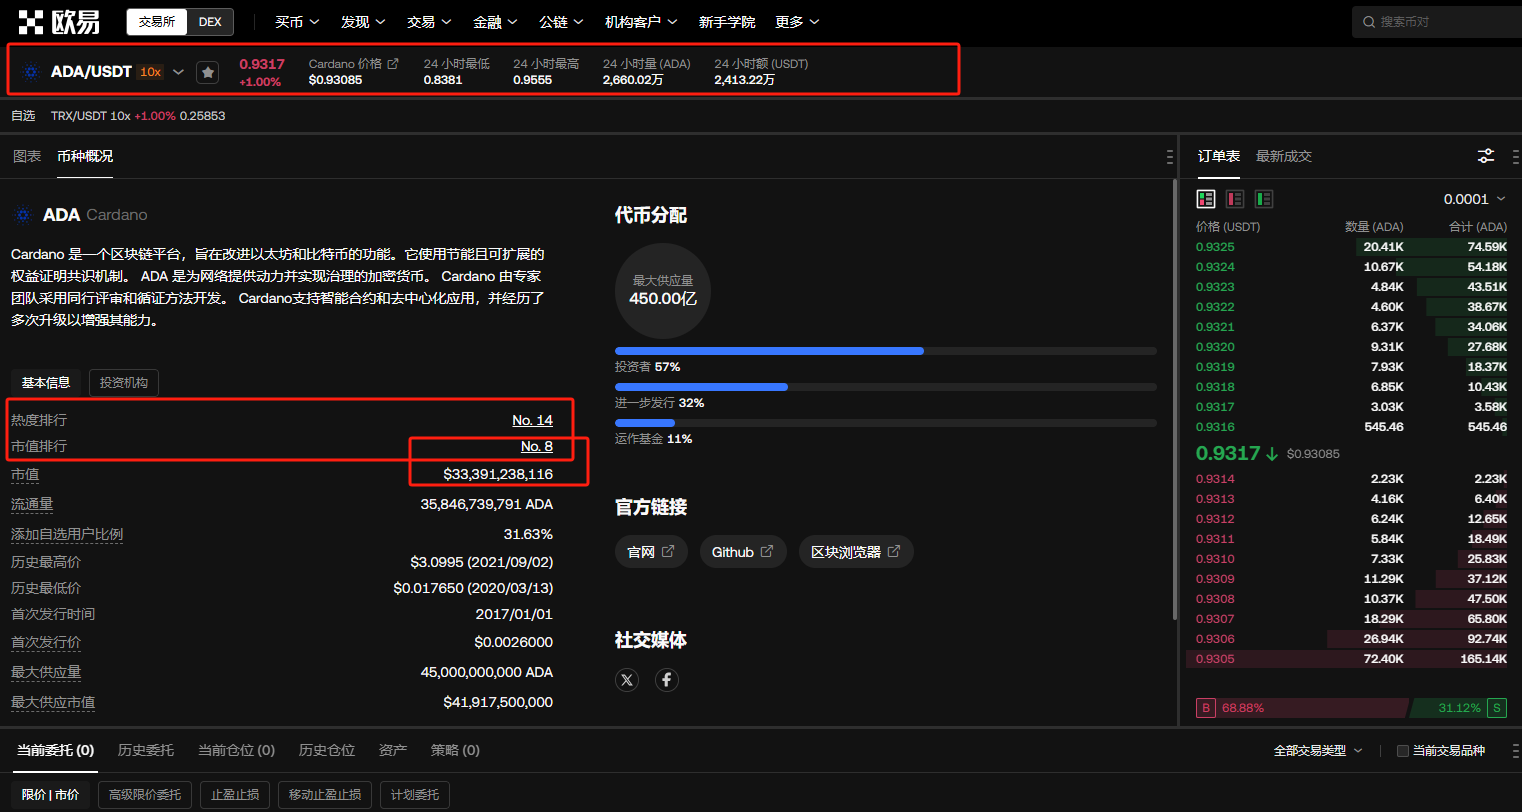Expand the ADA/USDT pair selector dropdown
The height and width of the screenshot is (812, 1522).
click(x=178, y=72)
